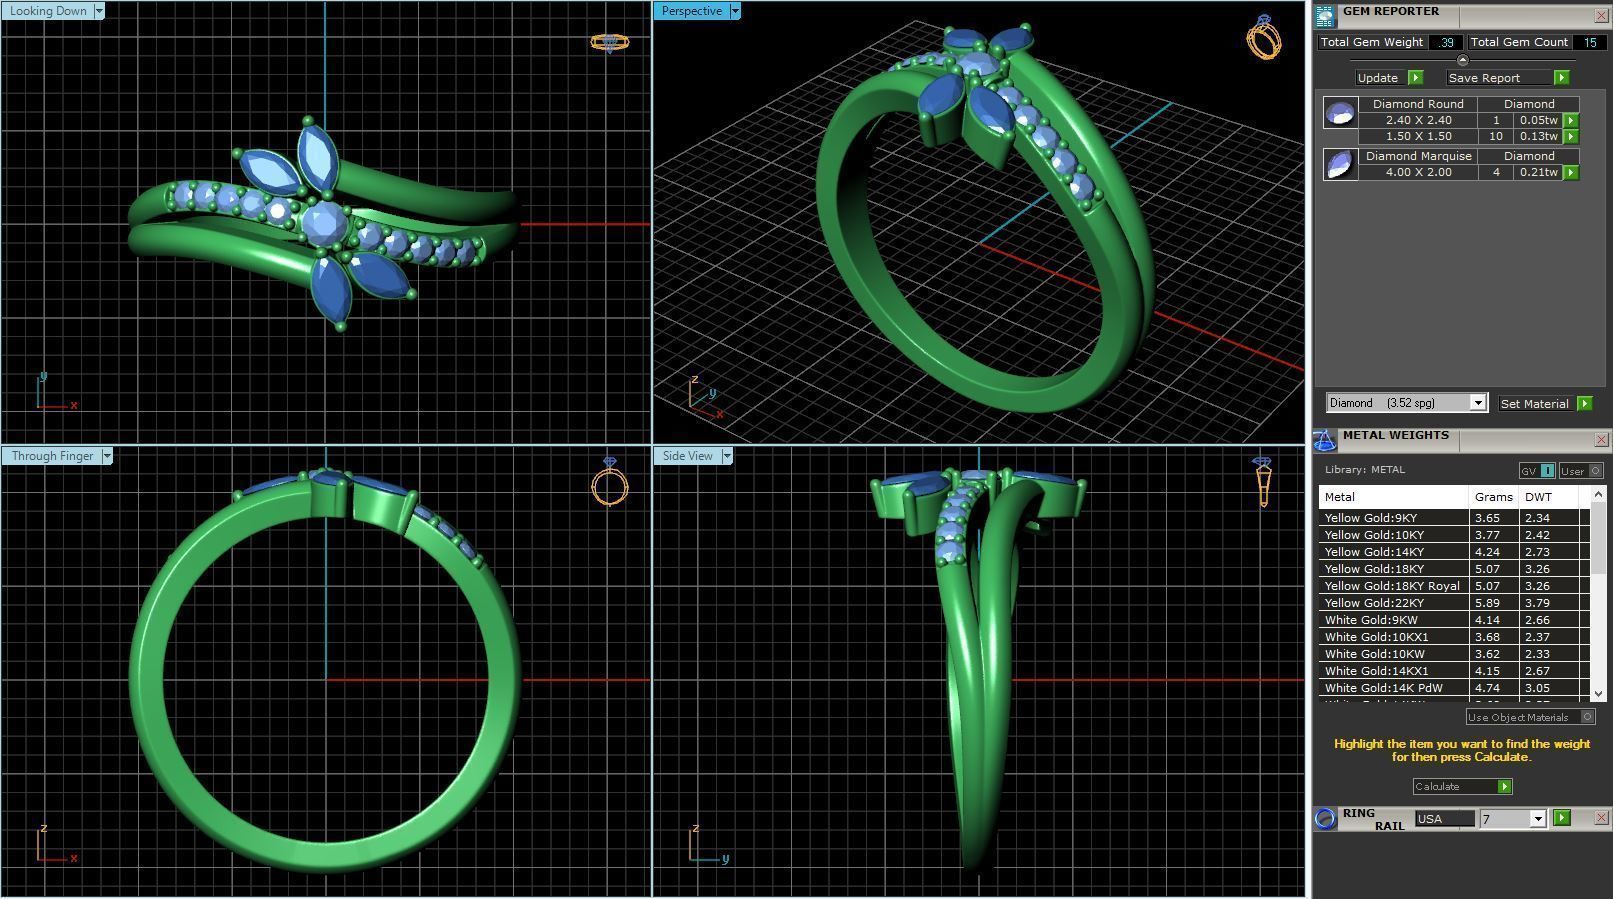
Task: Click the Total Gem Count value field
Action: (1589, 42)
